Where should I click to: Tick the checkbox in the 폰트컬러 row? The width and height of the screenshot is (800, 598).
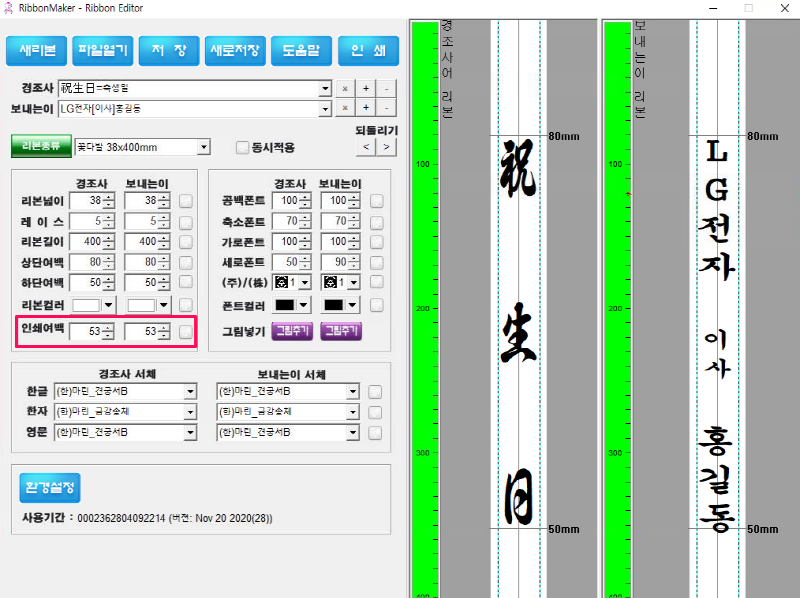[x=376, y=305]
